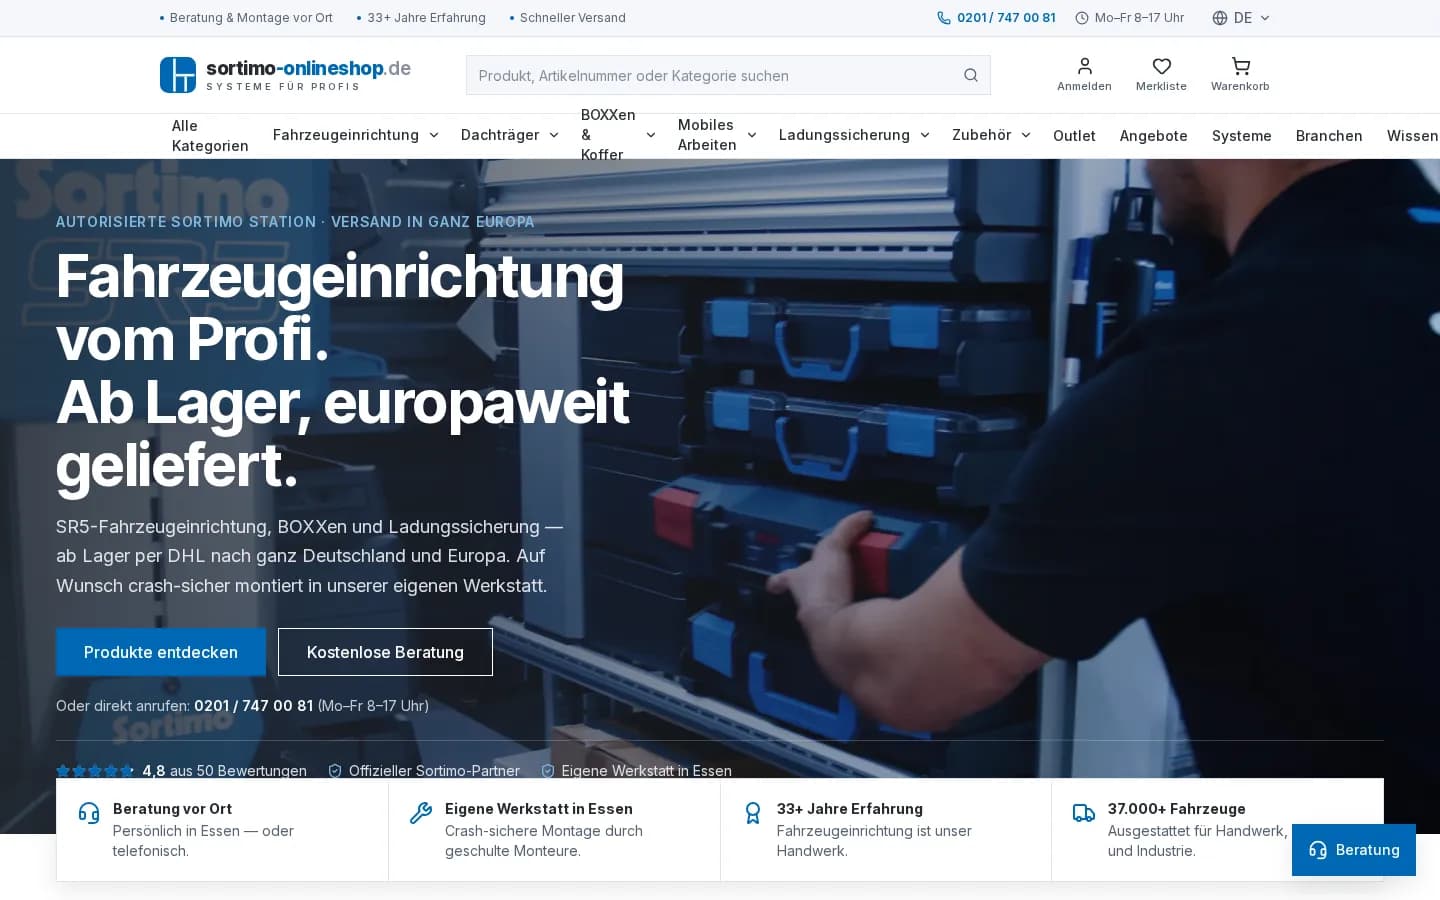Click the search magnifier icon

point(971,75)
